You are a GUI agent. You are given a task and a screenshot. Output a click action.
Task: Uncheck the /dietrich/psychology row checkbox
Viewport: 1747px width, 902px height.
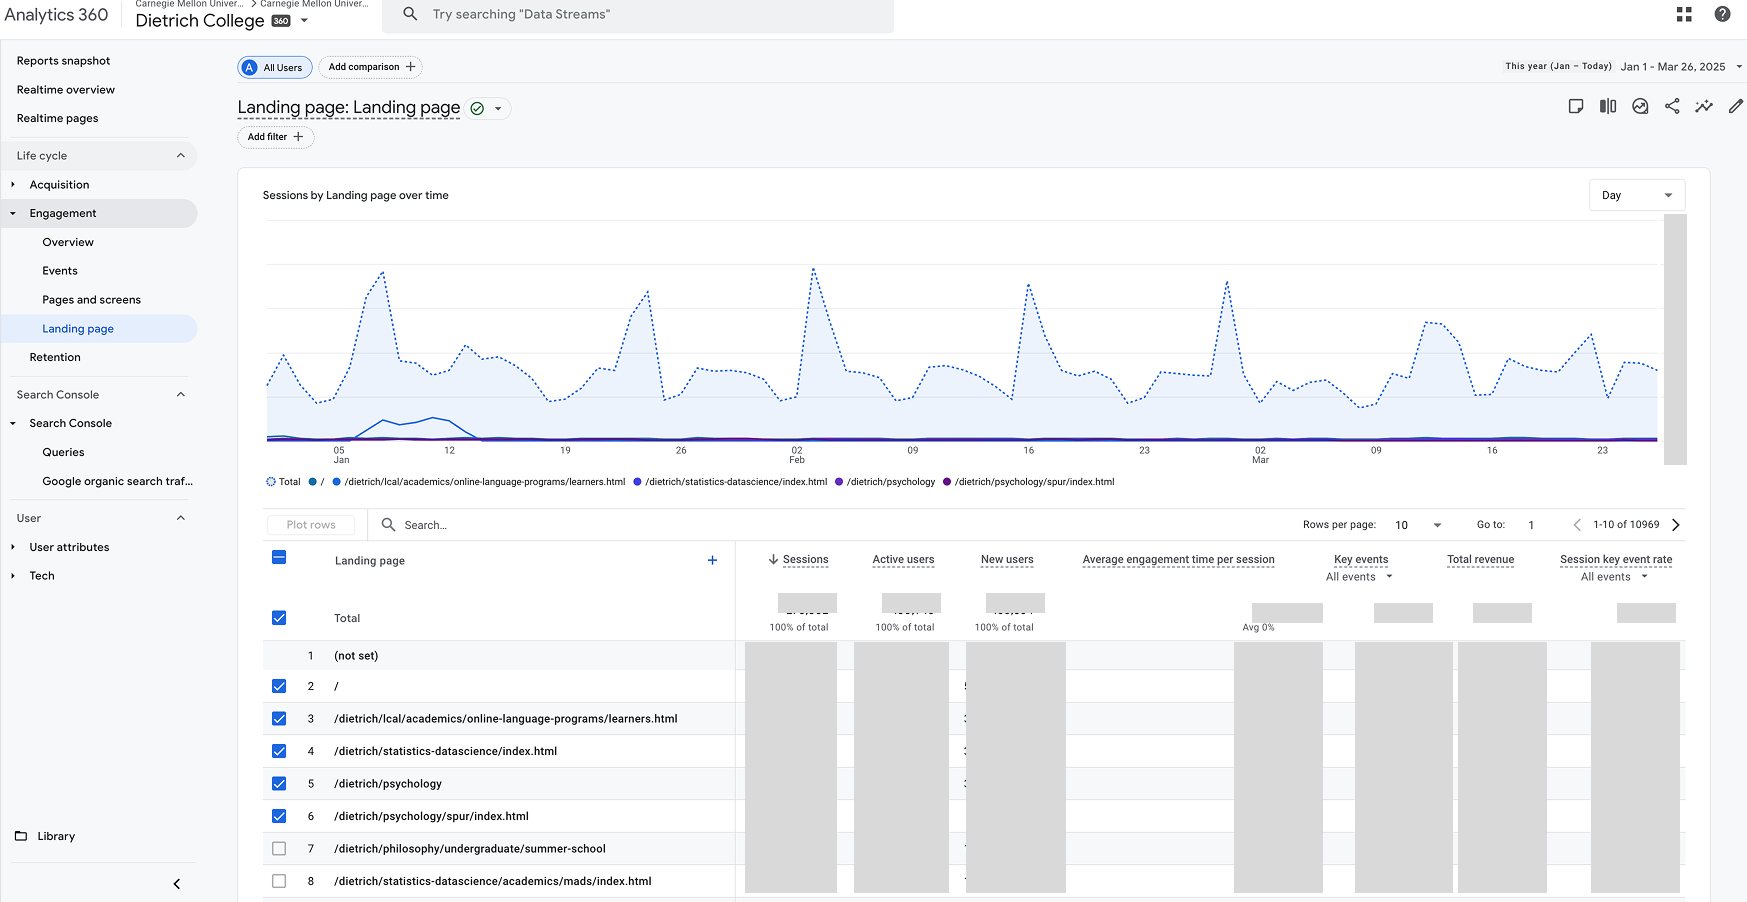pyautogui.click(x=279, y=783)
